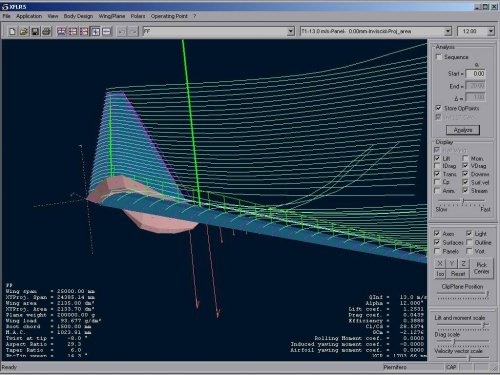Enable the Panels checkbox
This screenshot has height=375, width=500.
(437, 251)
